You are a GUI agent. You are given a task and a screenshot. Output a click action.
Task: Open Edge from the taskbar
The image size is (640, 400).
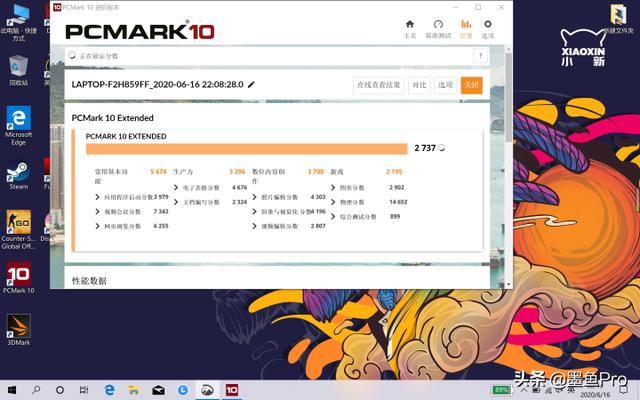click(x=109, y=390)
